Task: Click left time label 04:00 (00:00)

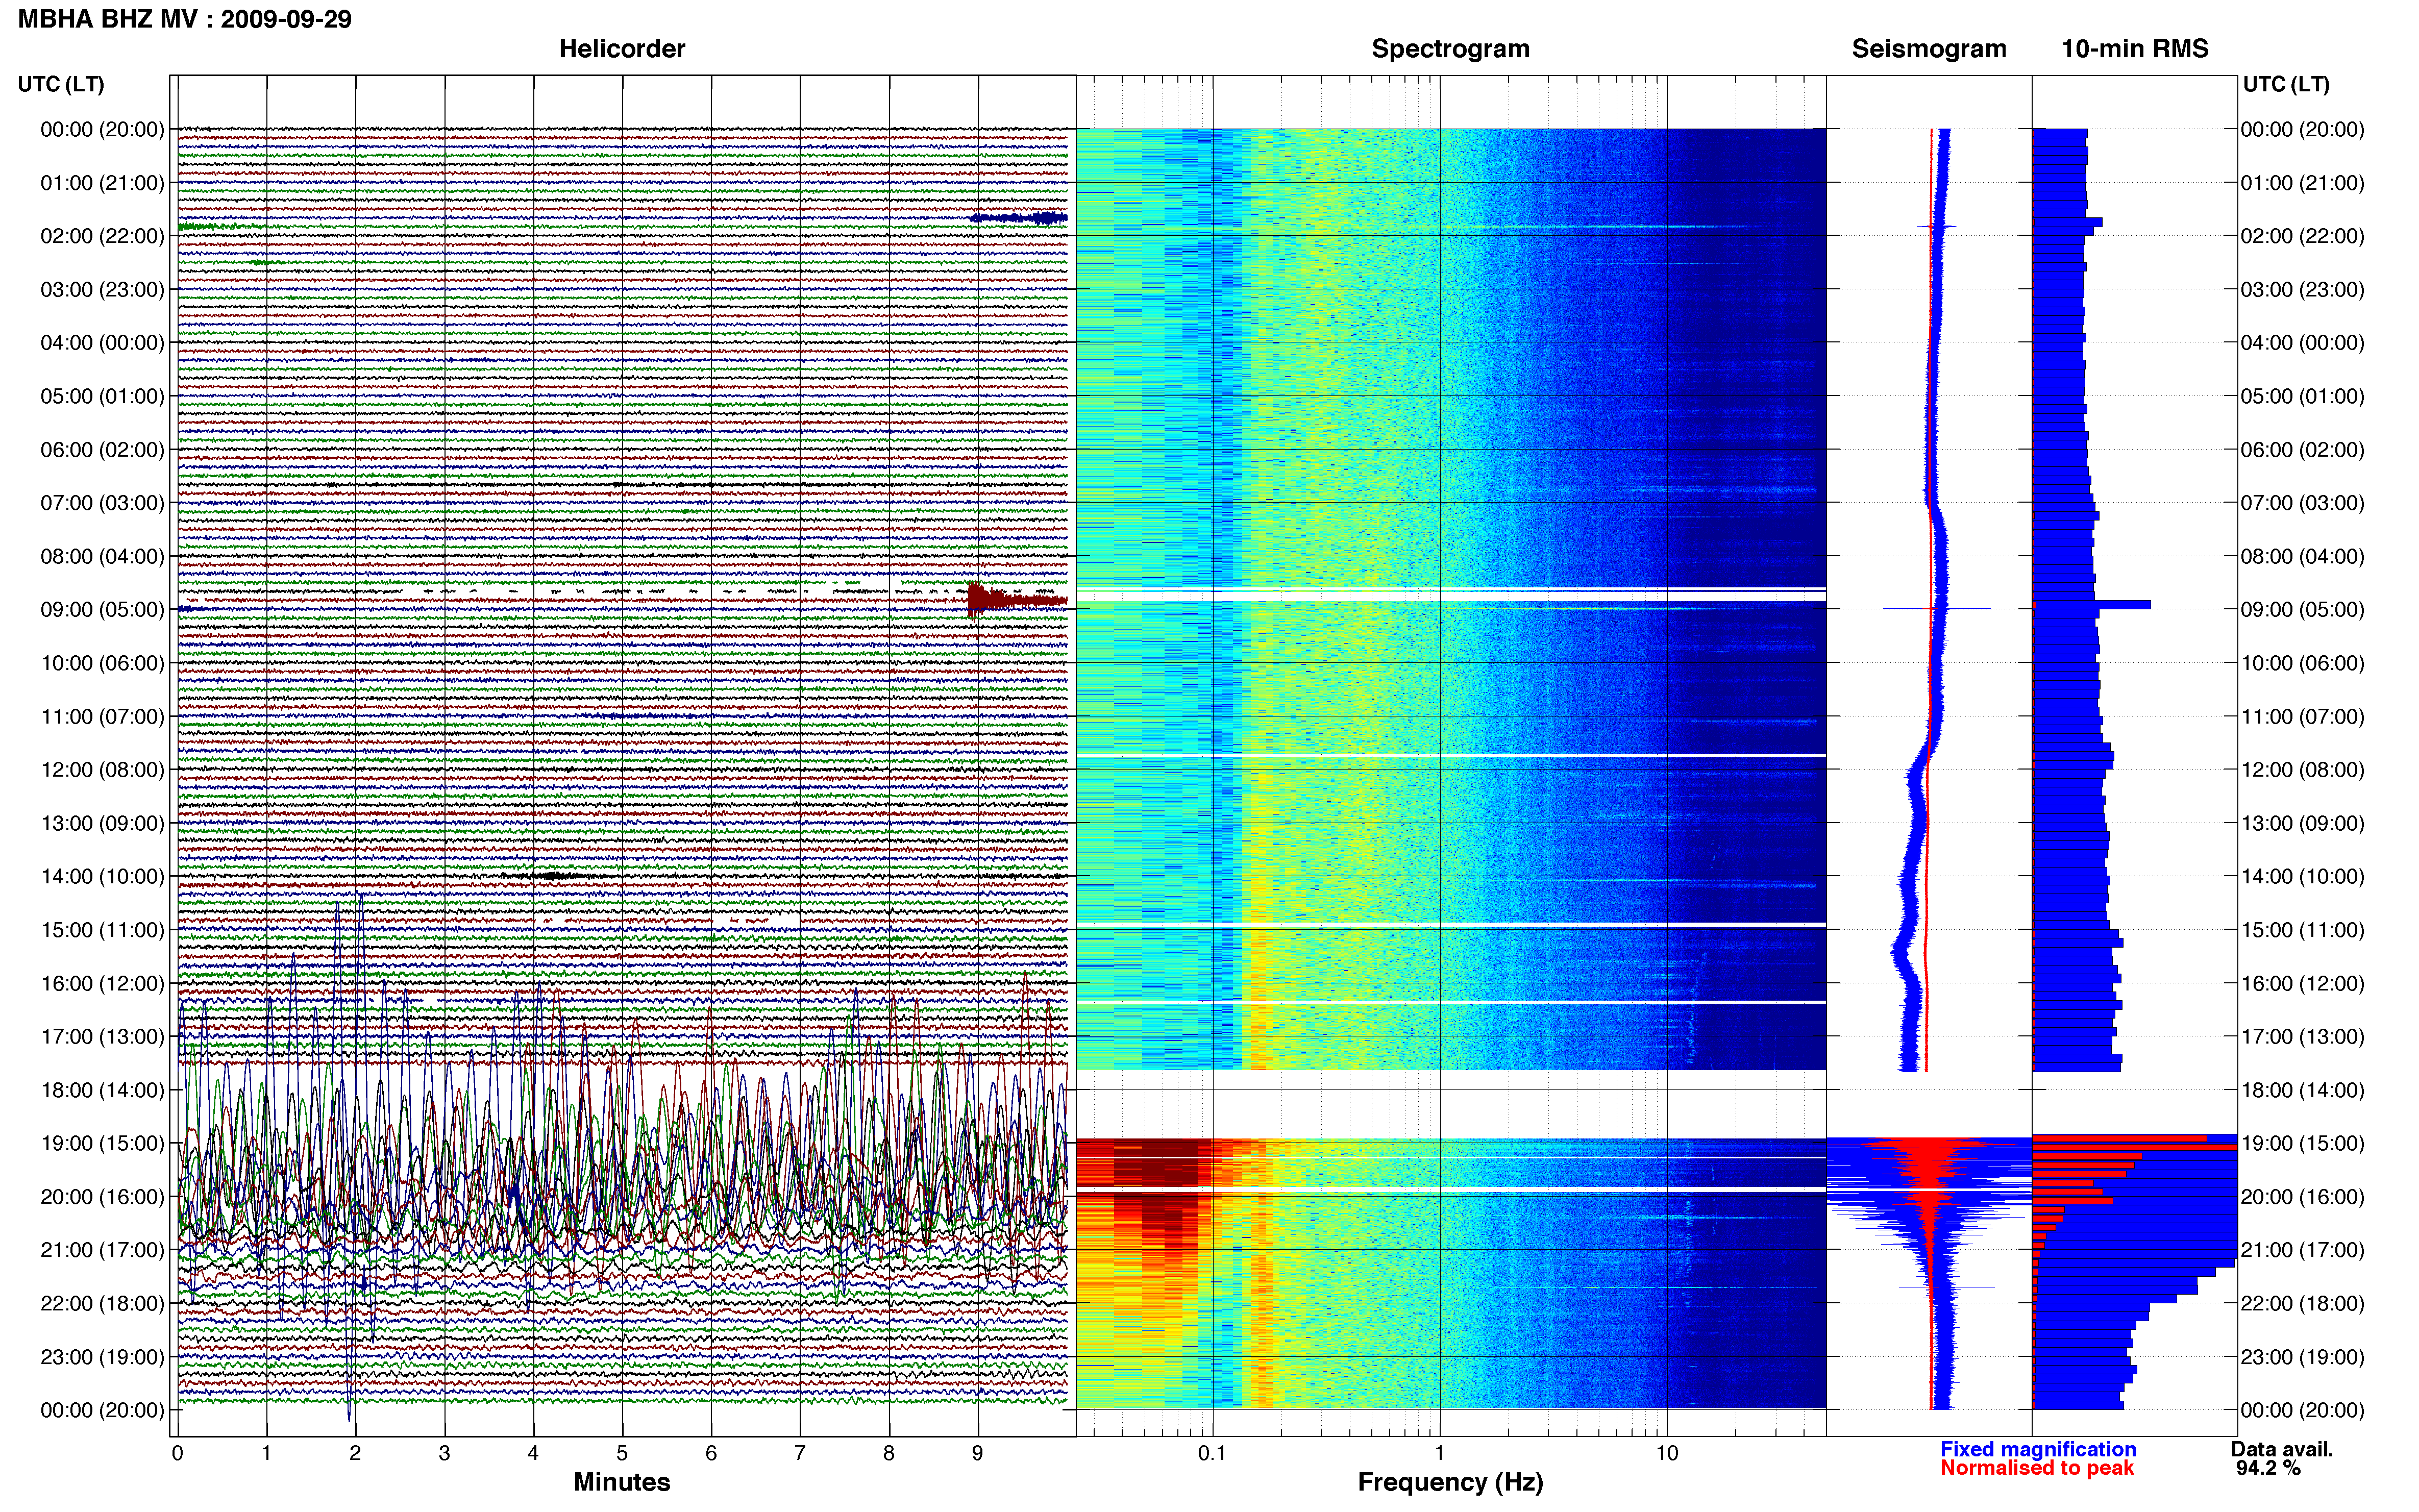Action: [102, 343]
